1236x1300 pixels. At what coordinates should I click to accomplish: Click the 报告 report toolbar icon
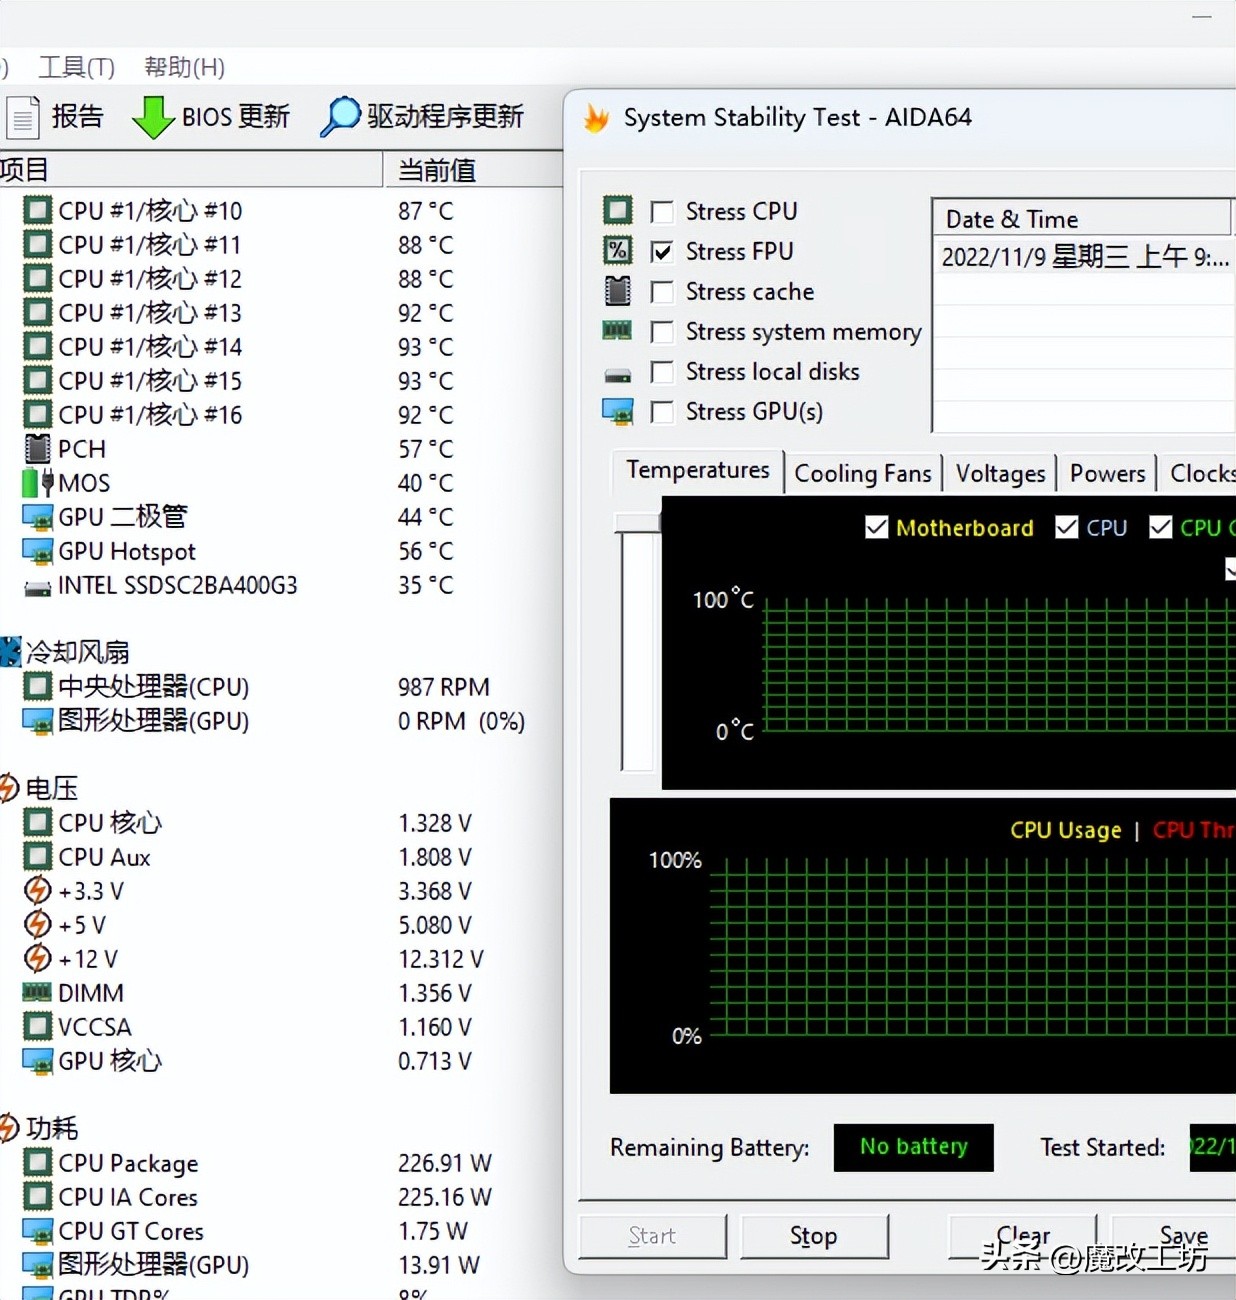click(22, 116)
